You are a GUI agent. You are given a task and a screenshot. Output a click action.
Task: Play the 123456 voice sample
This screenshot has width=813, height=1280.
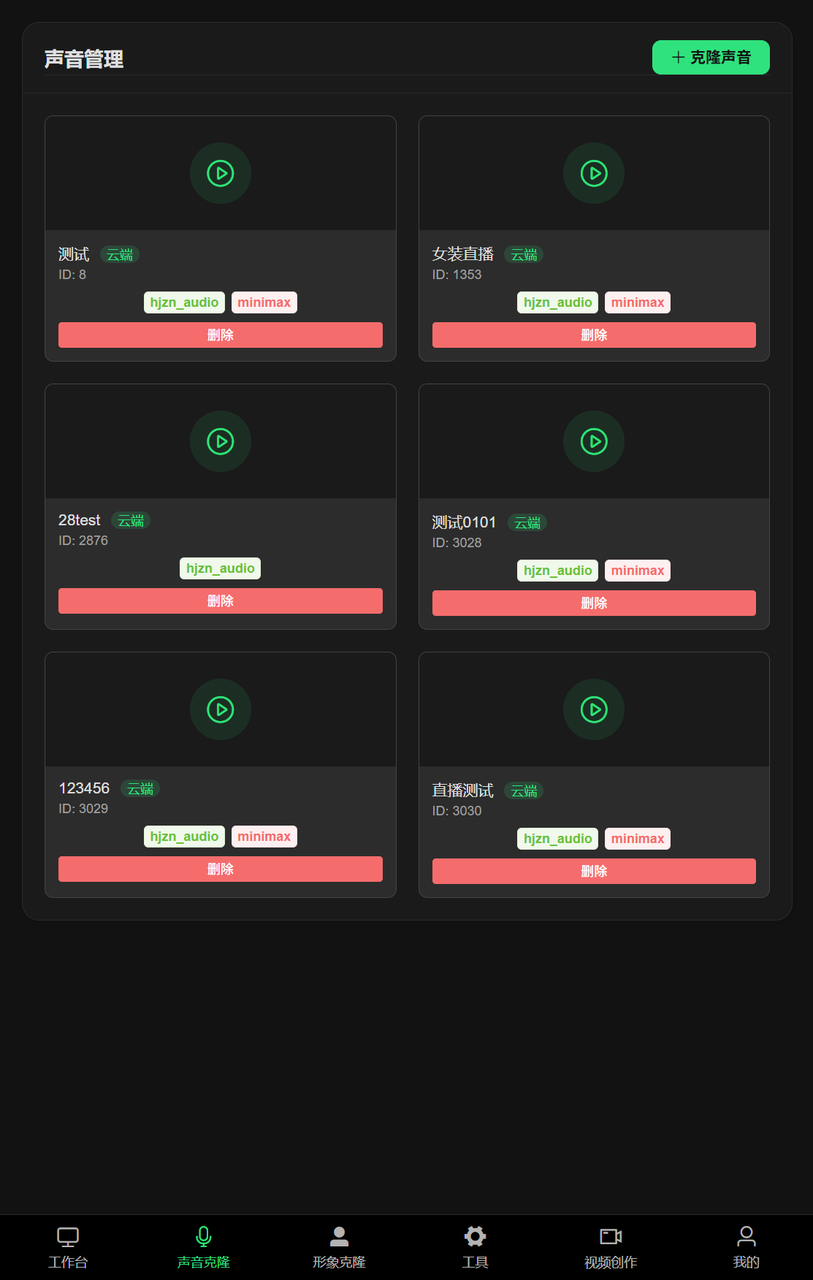click(x=220, y=709)
